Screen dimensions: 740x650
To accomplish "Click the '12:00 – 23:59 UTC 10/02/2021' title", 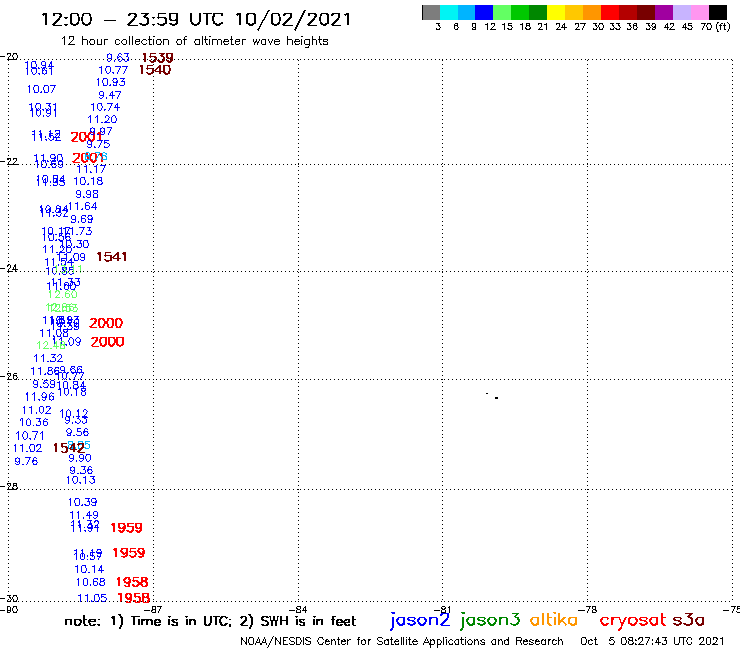I will point(196,19).
